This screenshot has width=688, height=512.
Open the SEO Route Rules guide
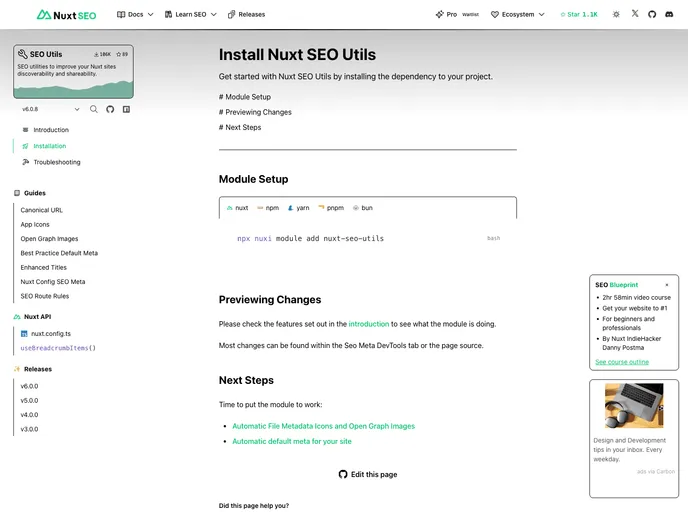45,296
